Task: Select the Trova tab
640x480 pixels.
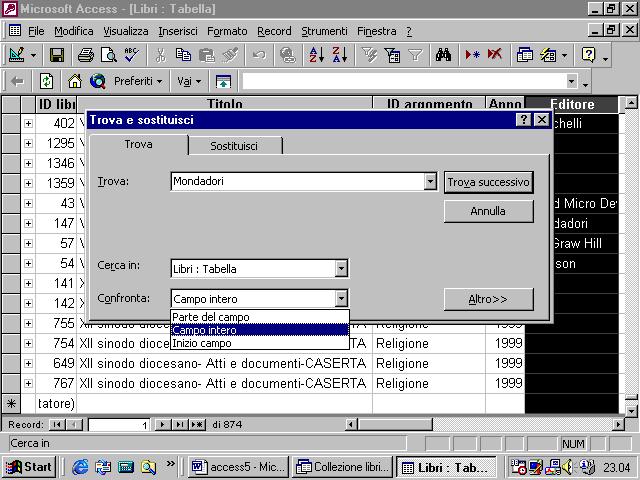Action: pos(139,144)
